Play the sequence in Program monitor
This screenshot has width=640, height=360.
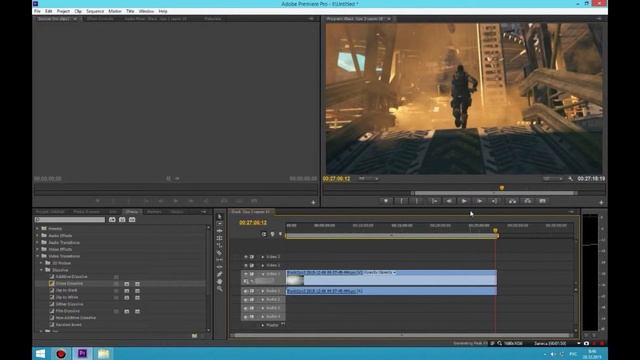464,201
